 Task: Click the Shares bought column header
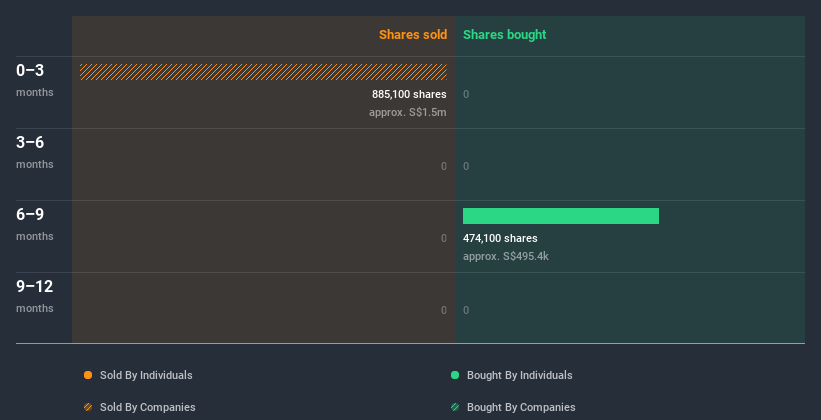505,35
